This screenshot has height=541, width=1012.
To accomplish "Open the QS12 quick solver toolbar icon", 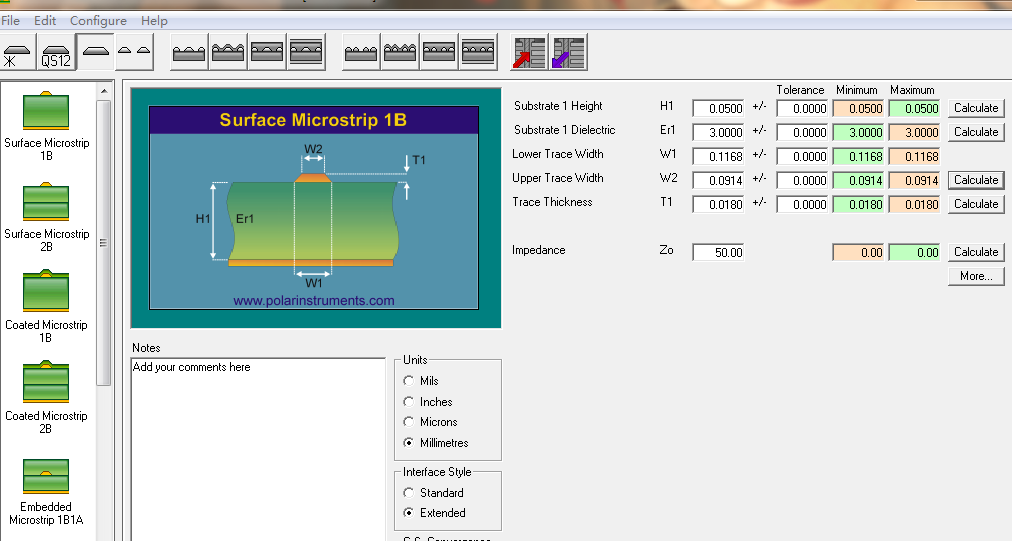I will pos(56,52).
